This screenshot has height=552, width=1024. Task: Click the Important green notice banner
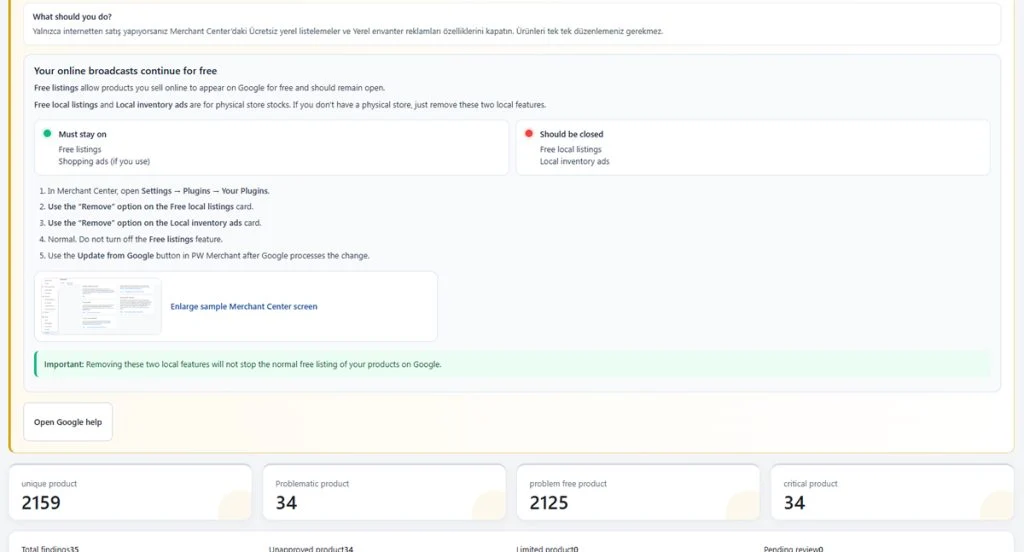(x=513, y=364)
